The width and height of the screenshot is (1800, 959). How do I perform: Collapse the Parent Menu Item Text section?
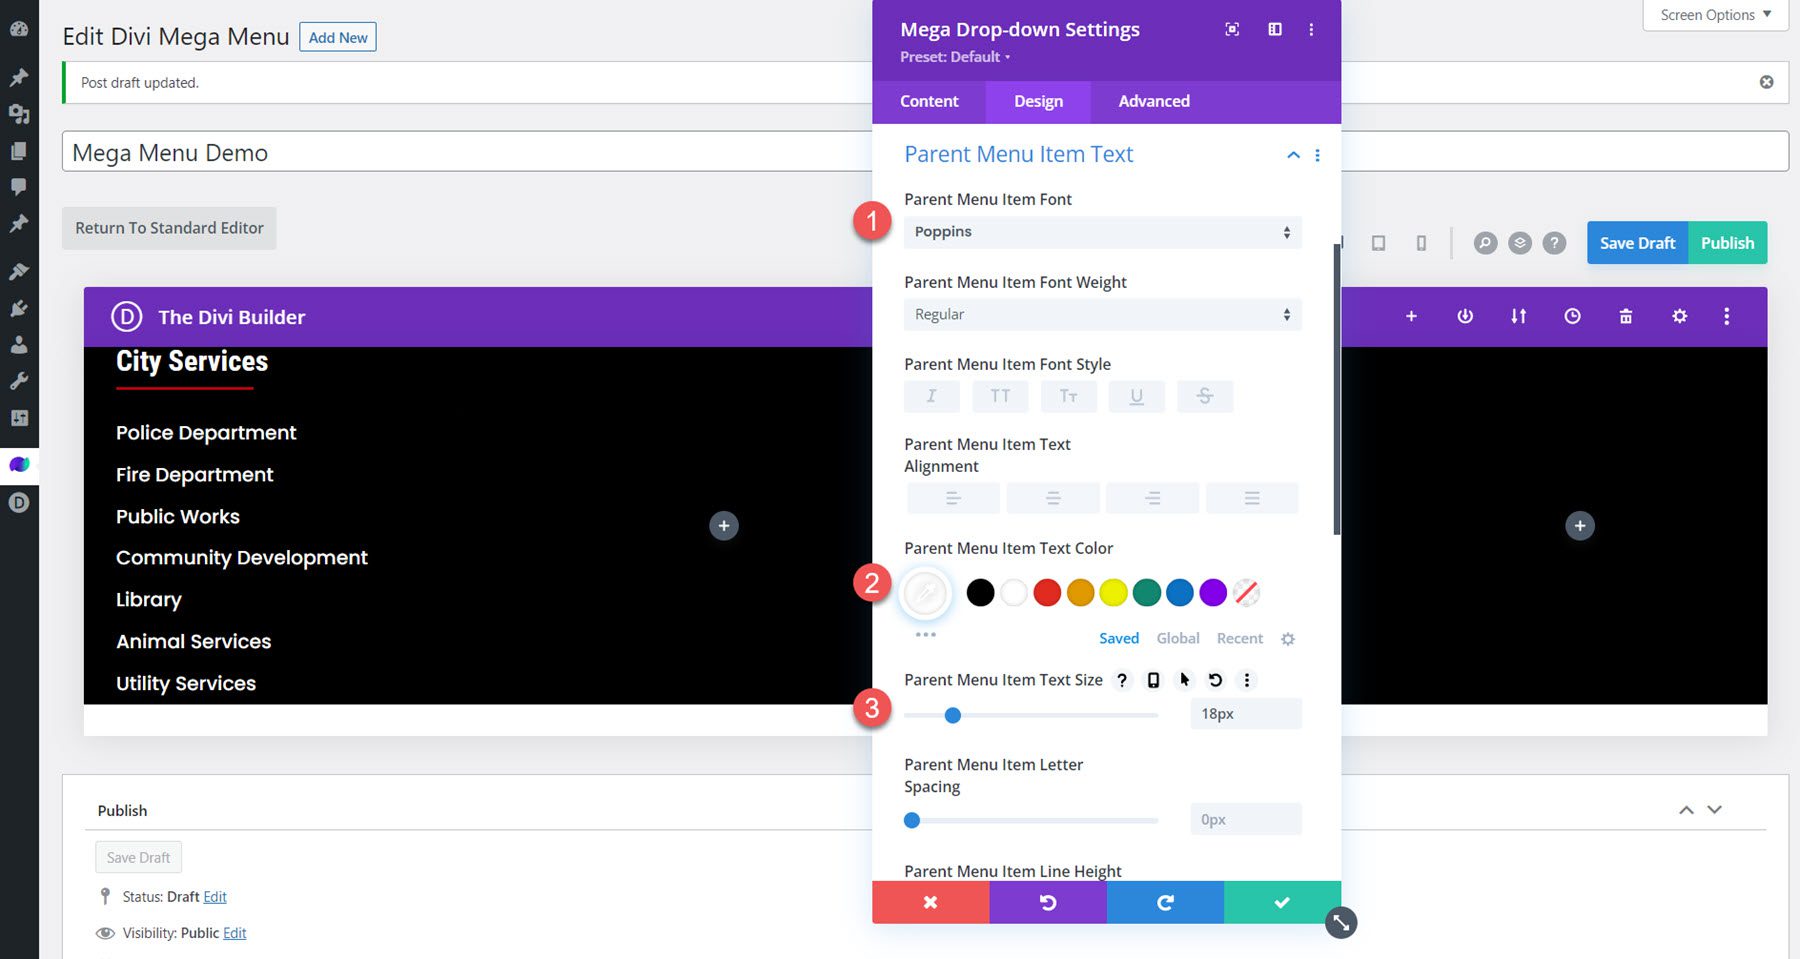(x=1292, y=155)
